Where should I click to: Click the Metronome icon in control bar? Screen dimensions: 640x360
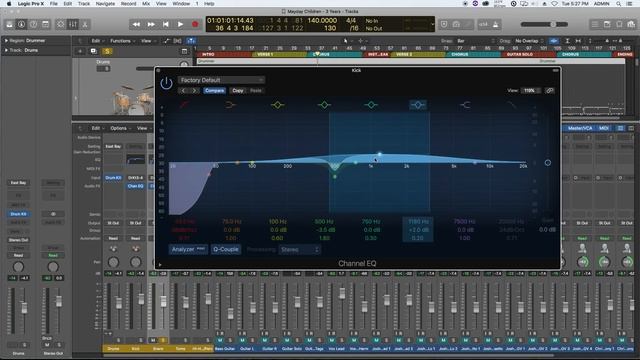click(x=496, y=24)
